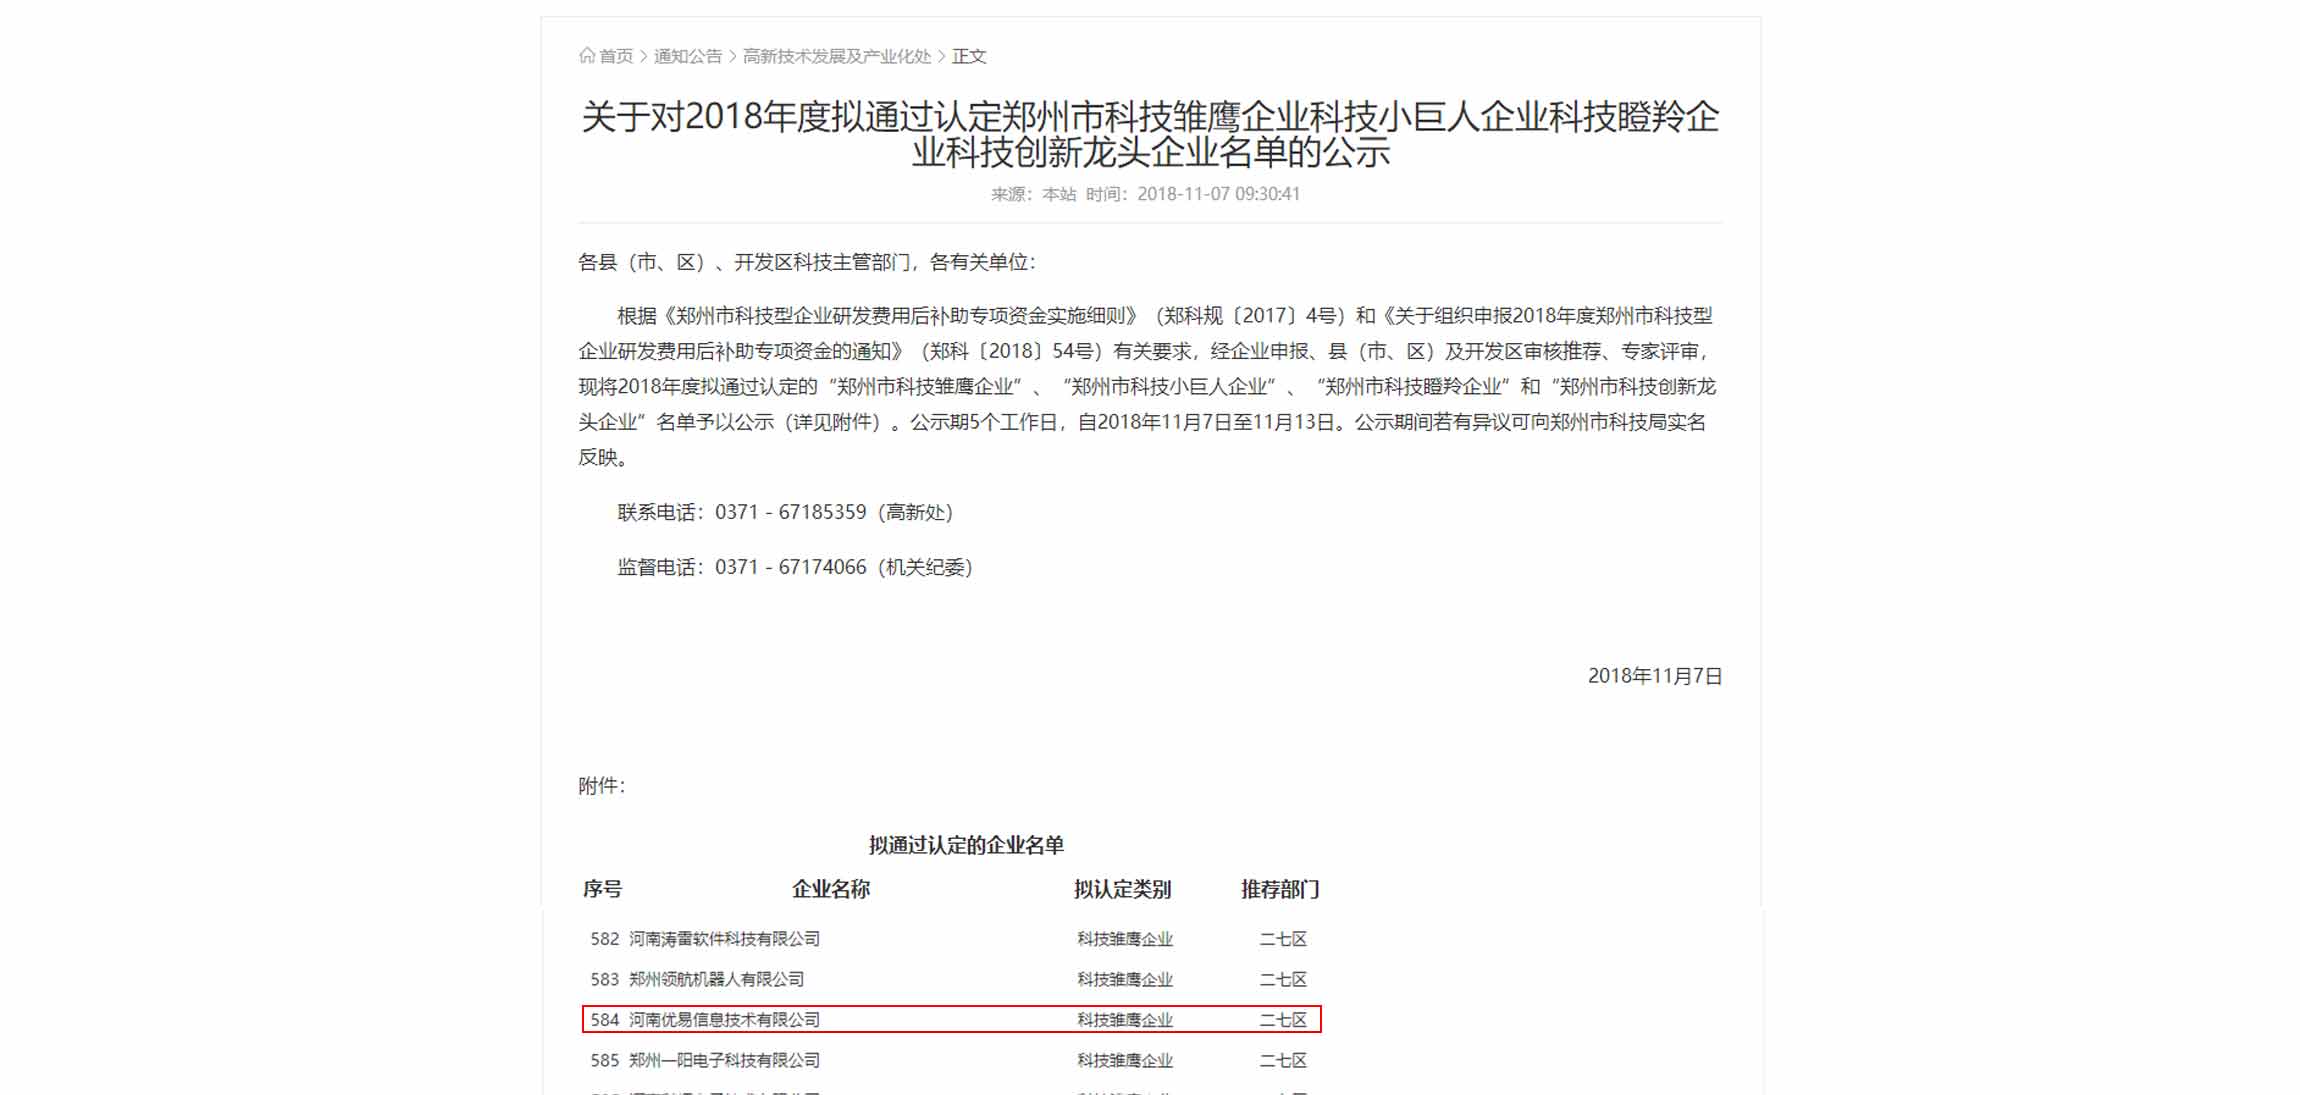Click the 推荐部门 column header
The image size is (2300, 1095).
[1280, 889]
